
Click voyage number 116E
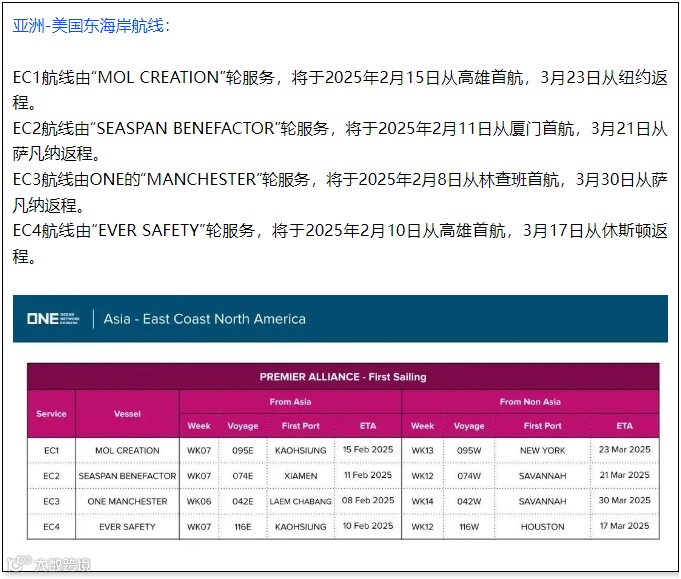coord(242,526)
